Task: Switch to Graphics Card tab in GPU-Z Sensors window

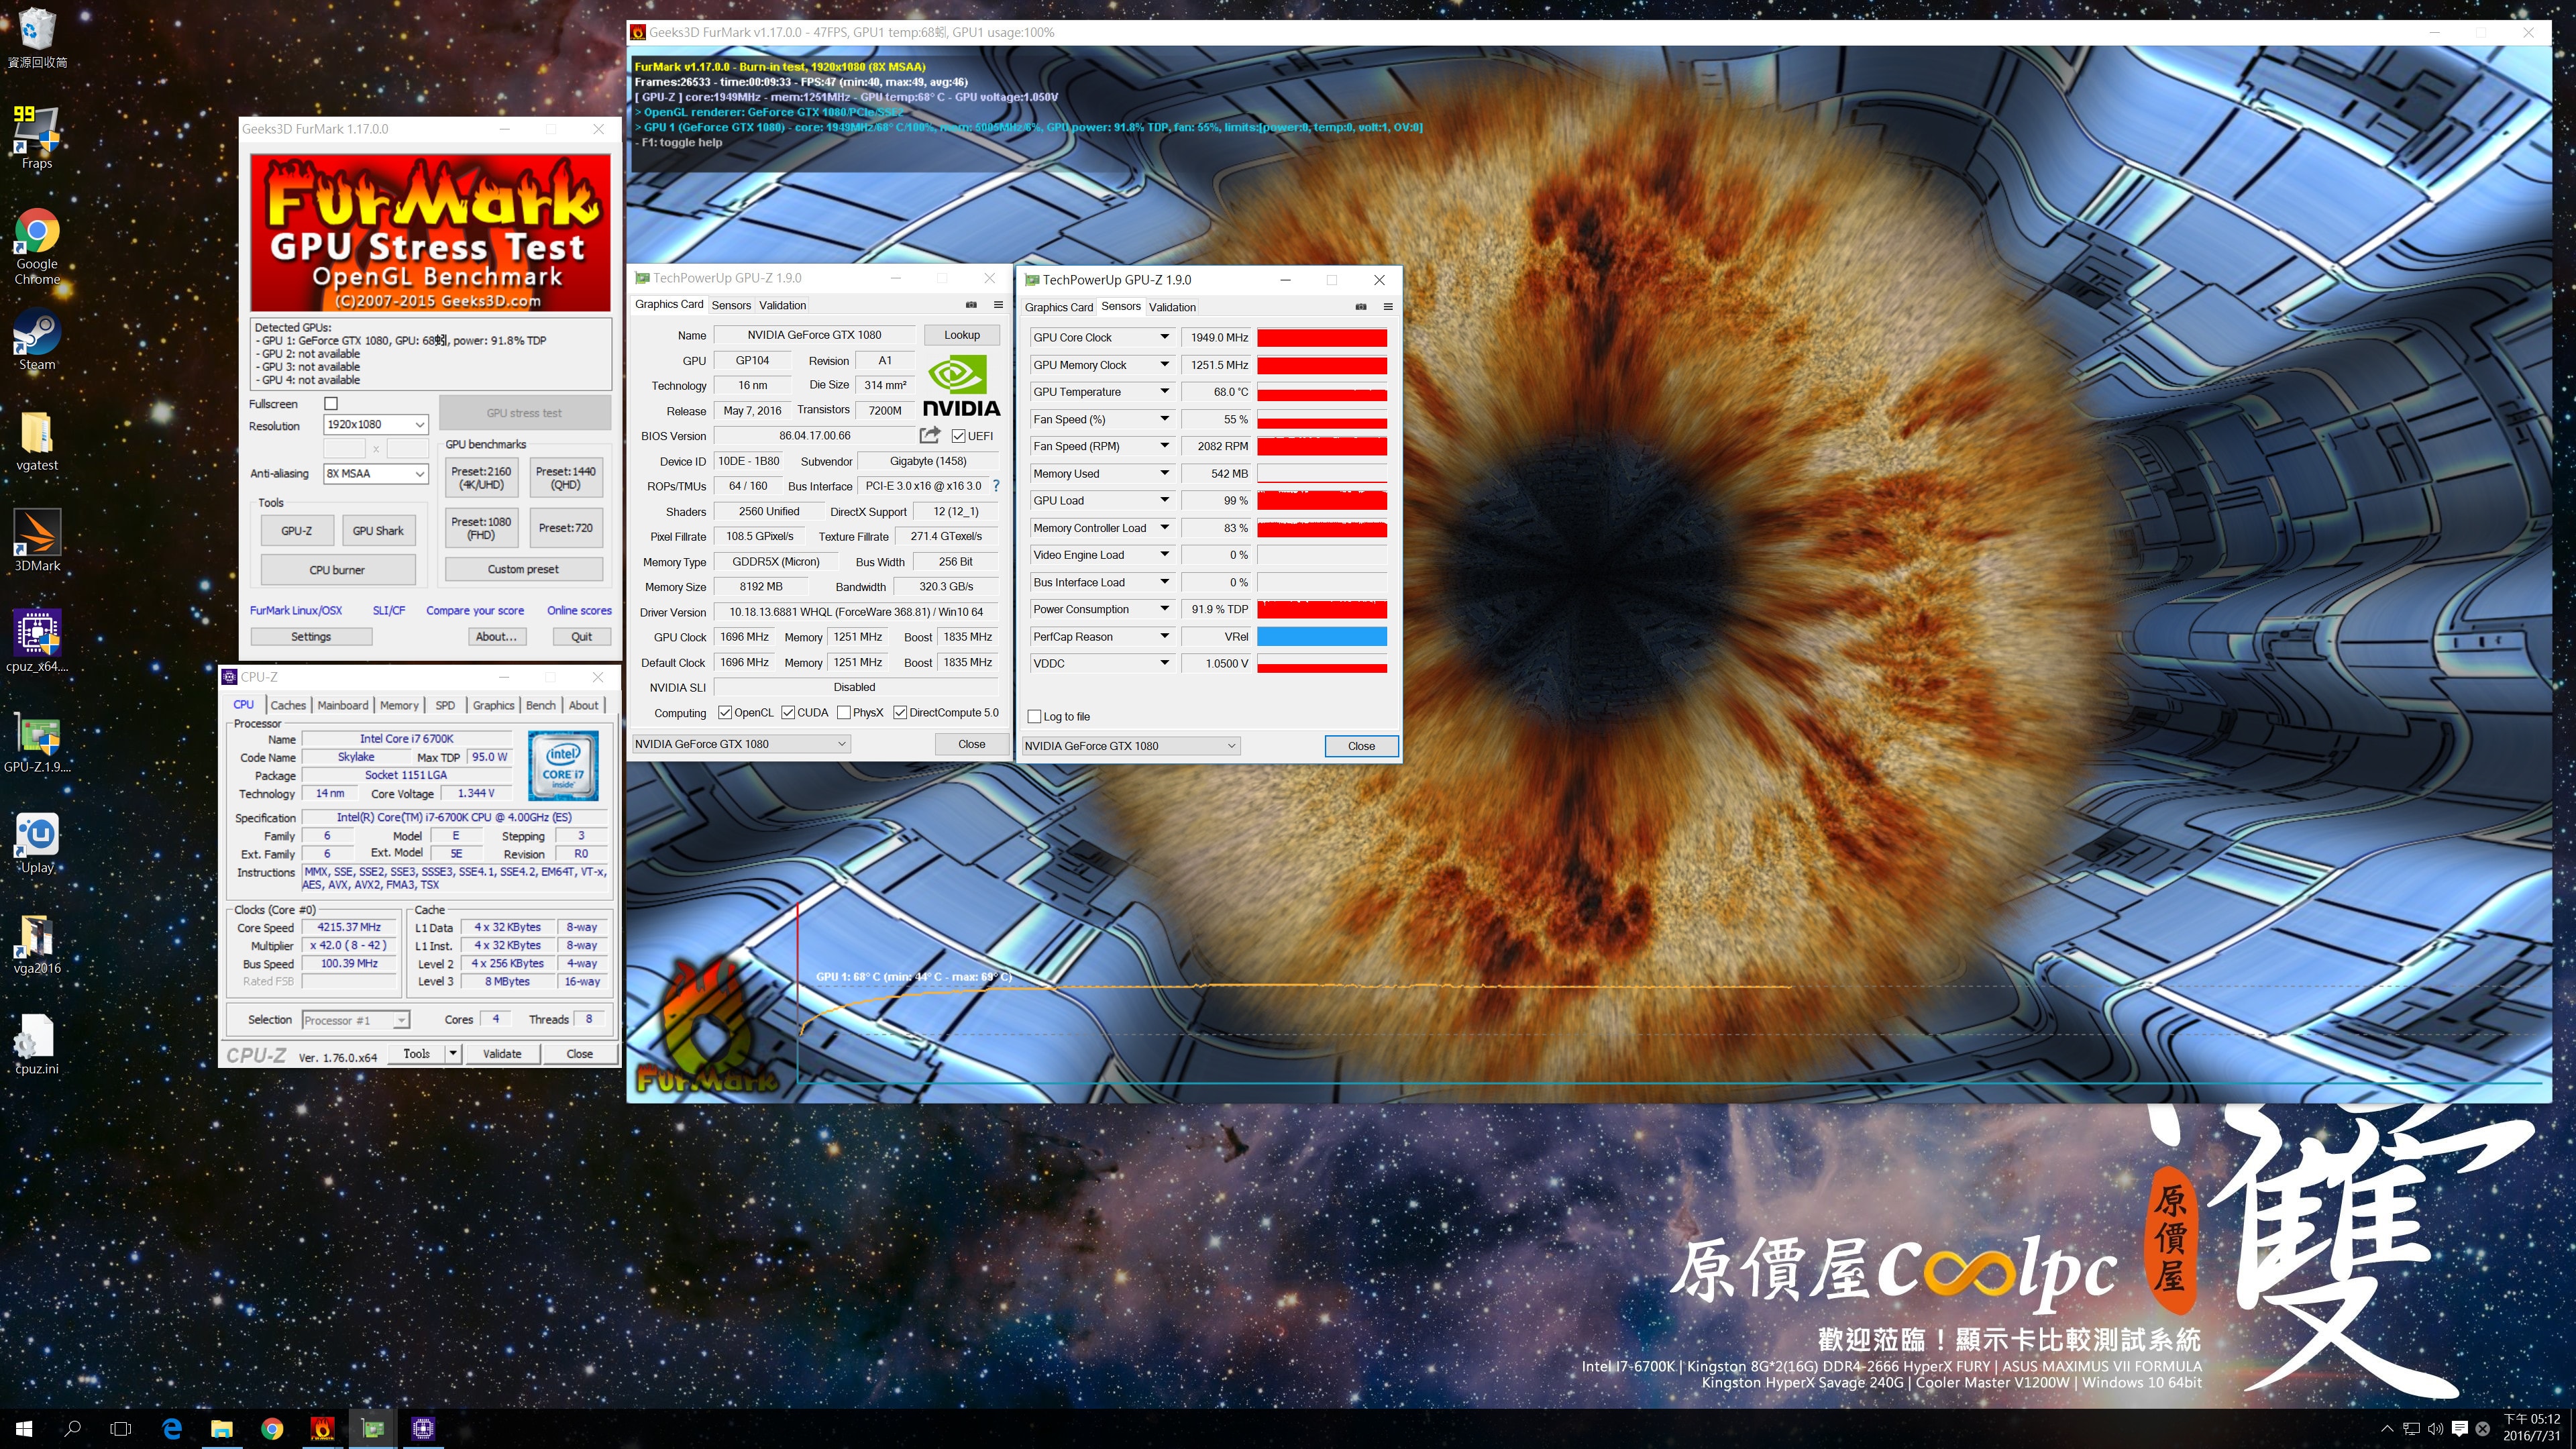Action: (1059, 307)
